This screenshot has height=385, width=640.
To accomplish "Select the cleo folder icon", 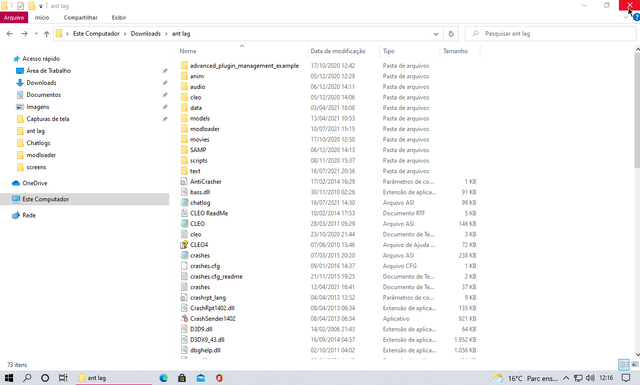I will click(184, 97).
